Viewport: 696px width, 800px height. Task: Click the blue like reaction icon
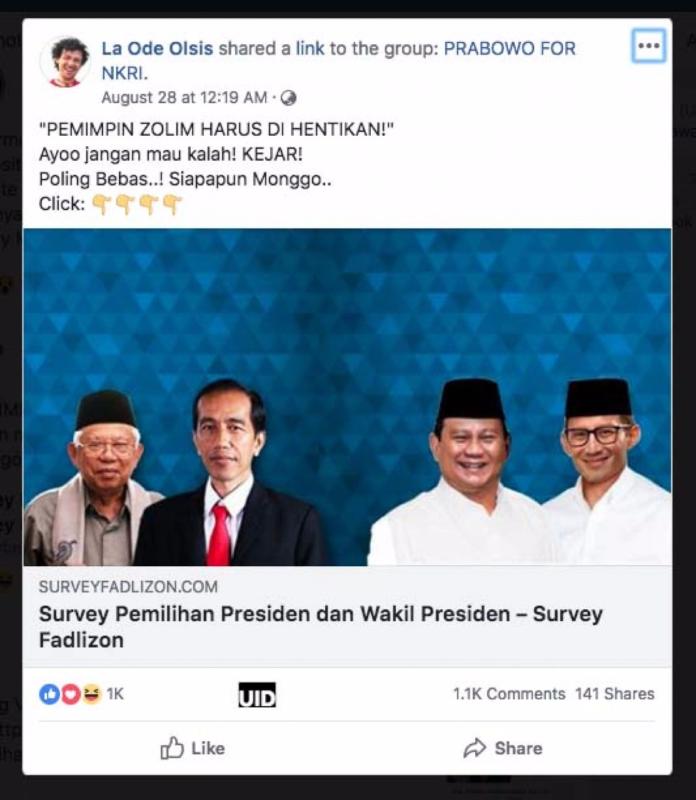pos(49,694)
